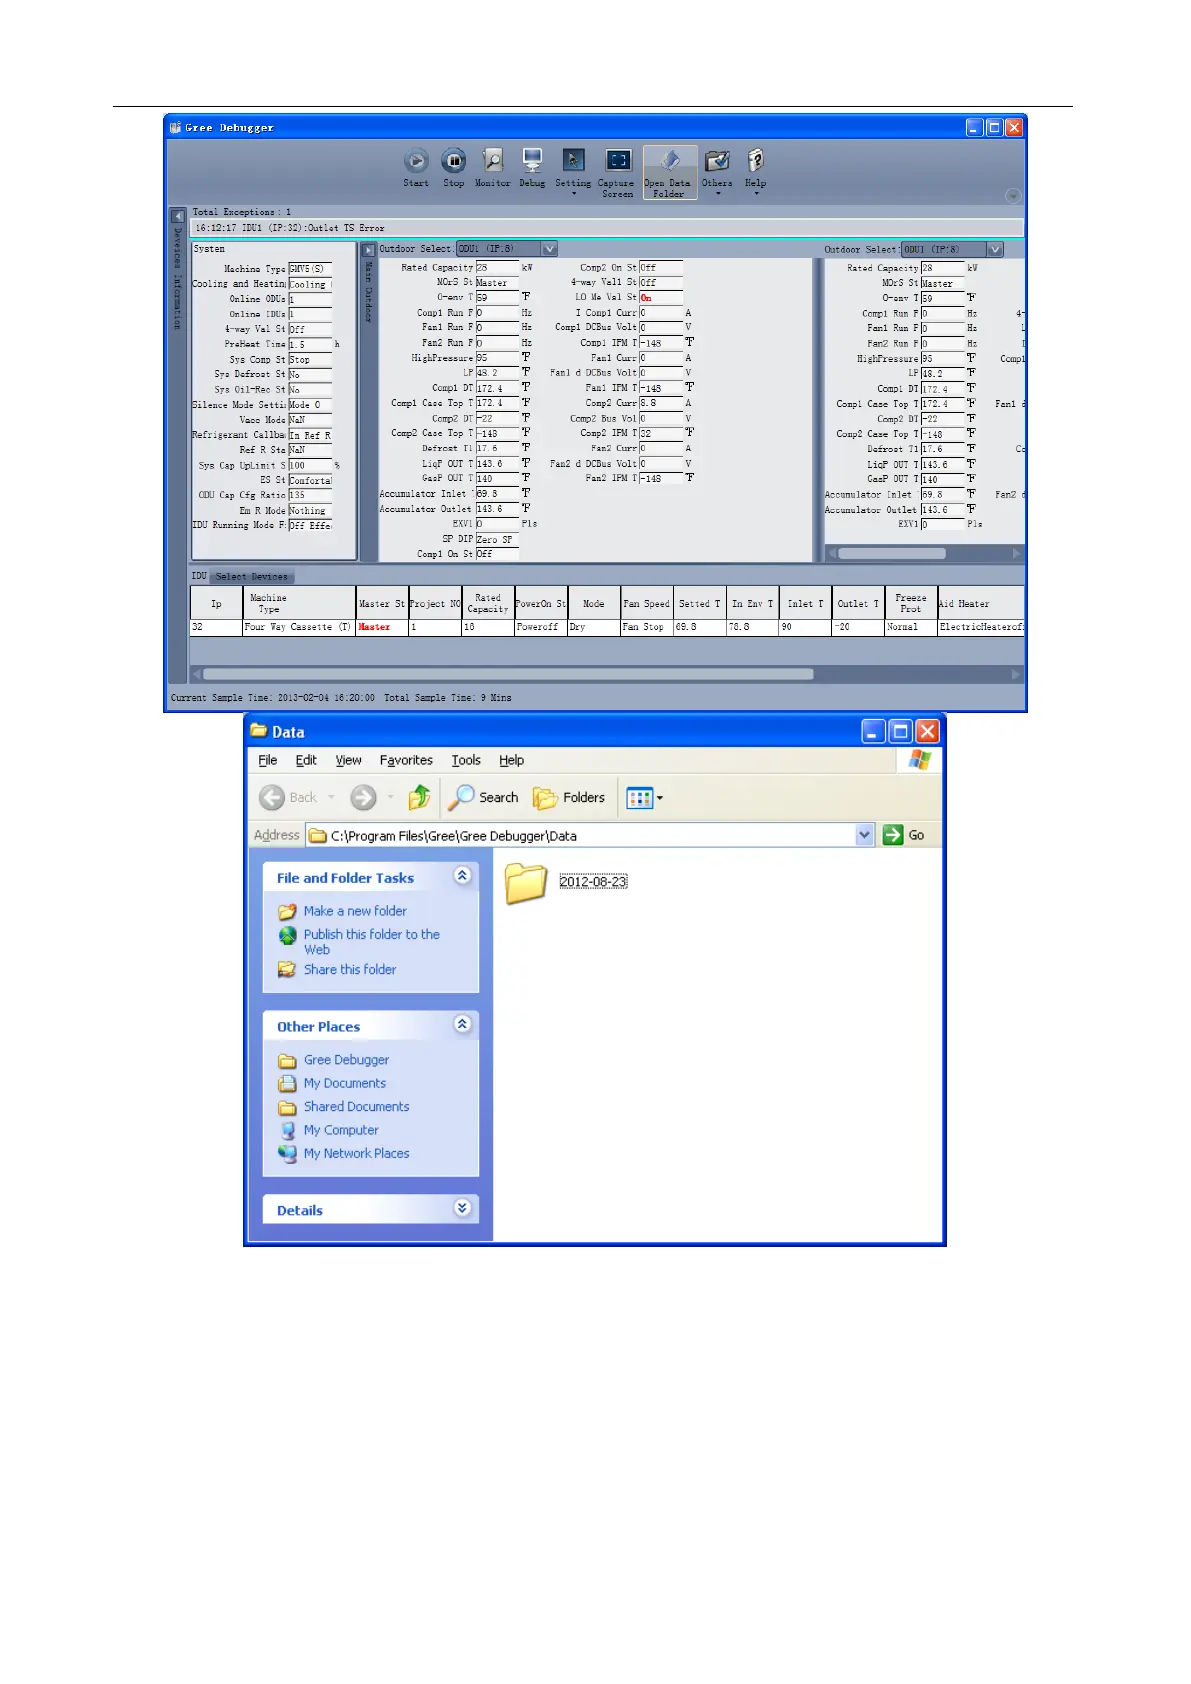Click the IDU table horizontal scrollbar
This screenshot has height=1684, width=1191.
click(508, 674)
